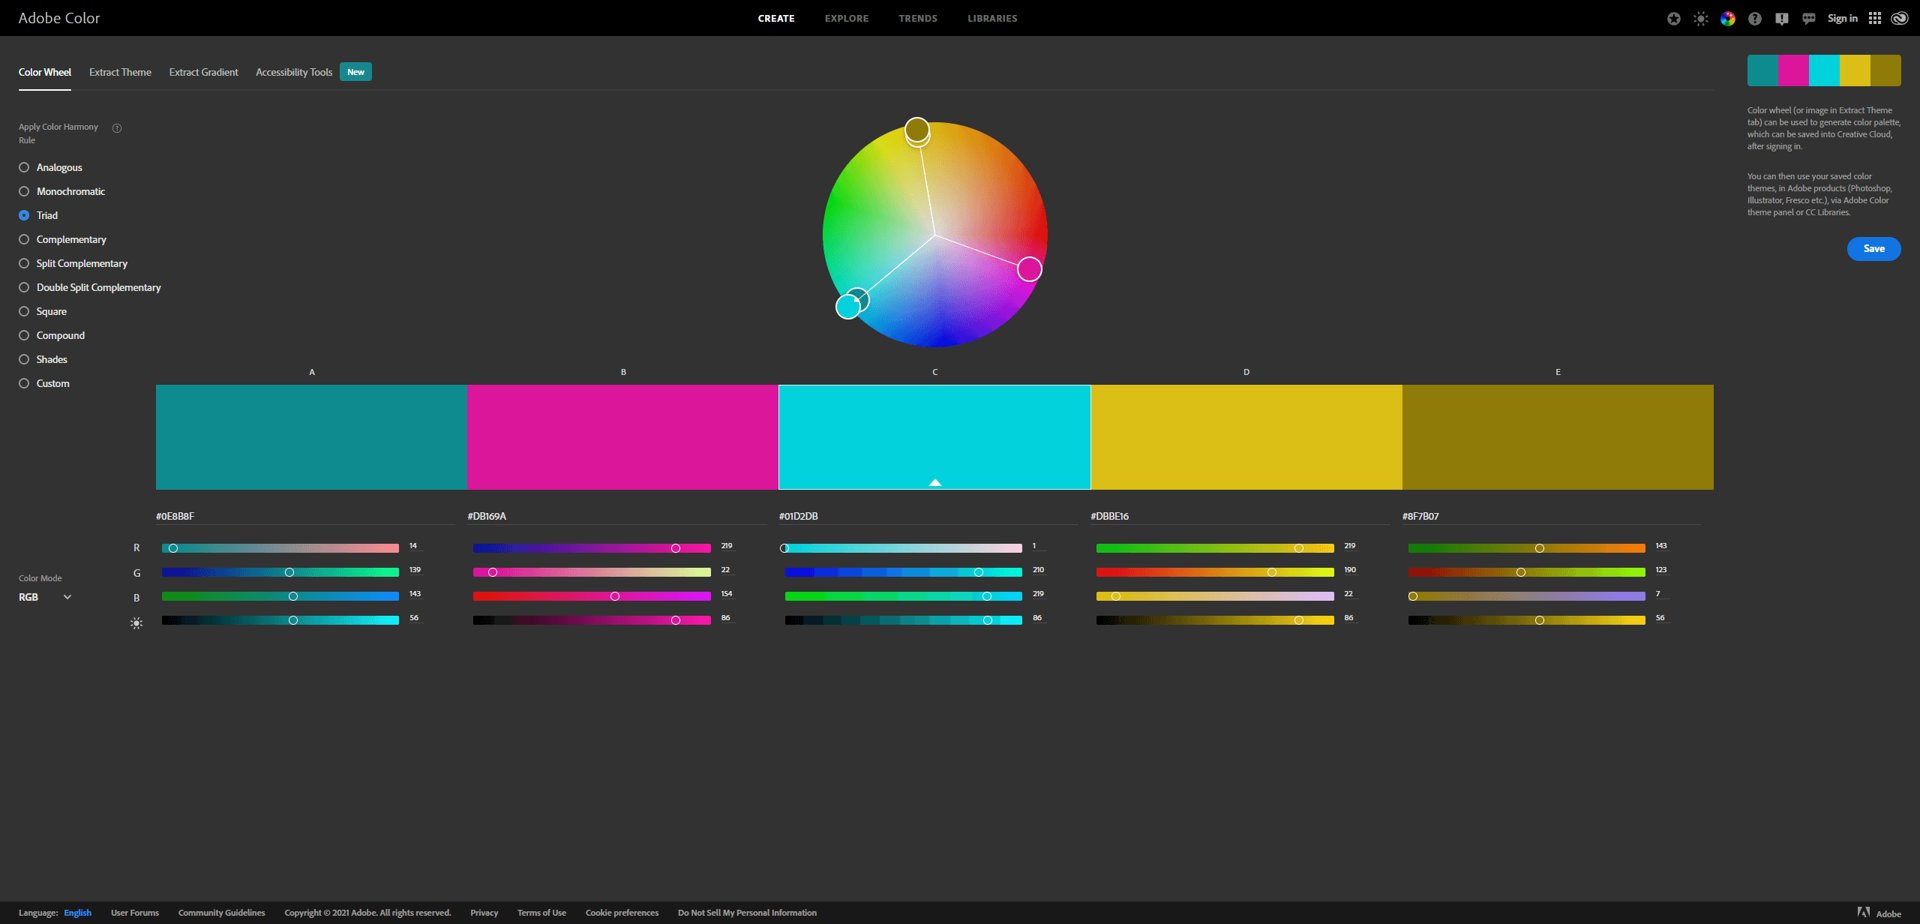Select the magenta #DB169A color swatch
This screenshot has height=924, width=1920.
tap(622, 437)
